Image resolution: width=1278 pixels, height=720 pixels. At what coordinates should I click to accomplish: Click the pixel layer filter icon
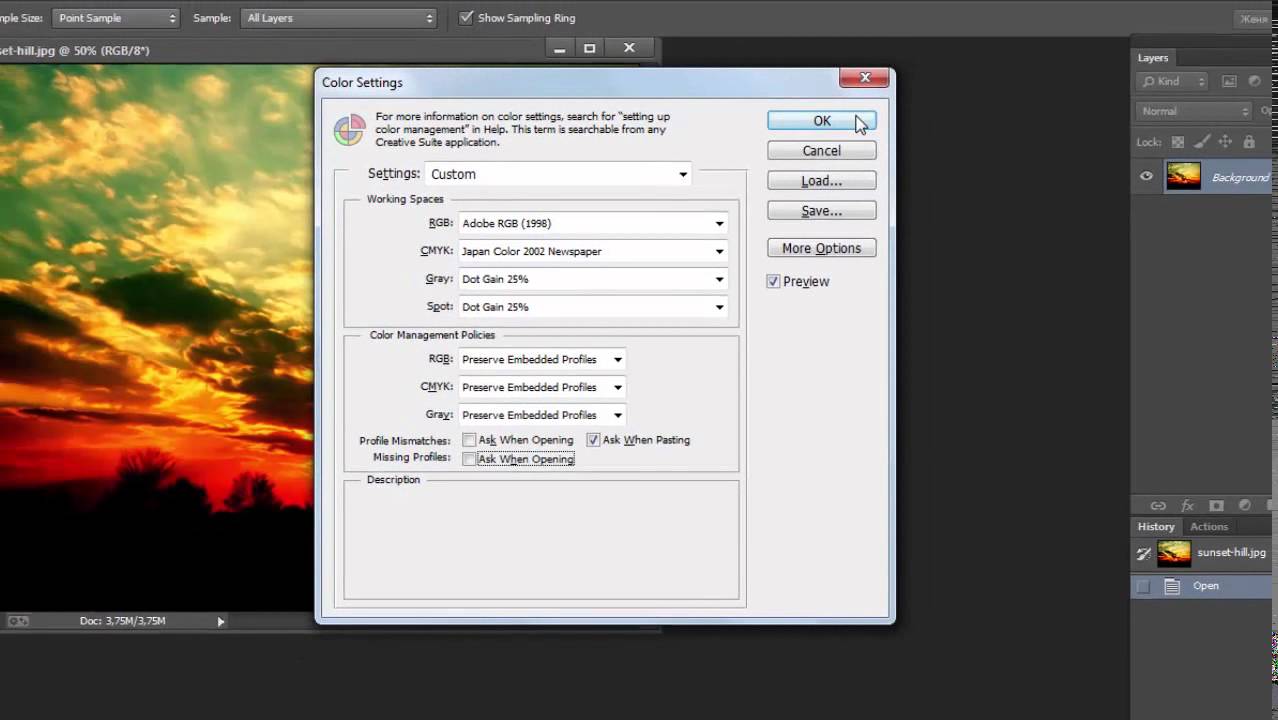1229,81
